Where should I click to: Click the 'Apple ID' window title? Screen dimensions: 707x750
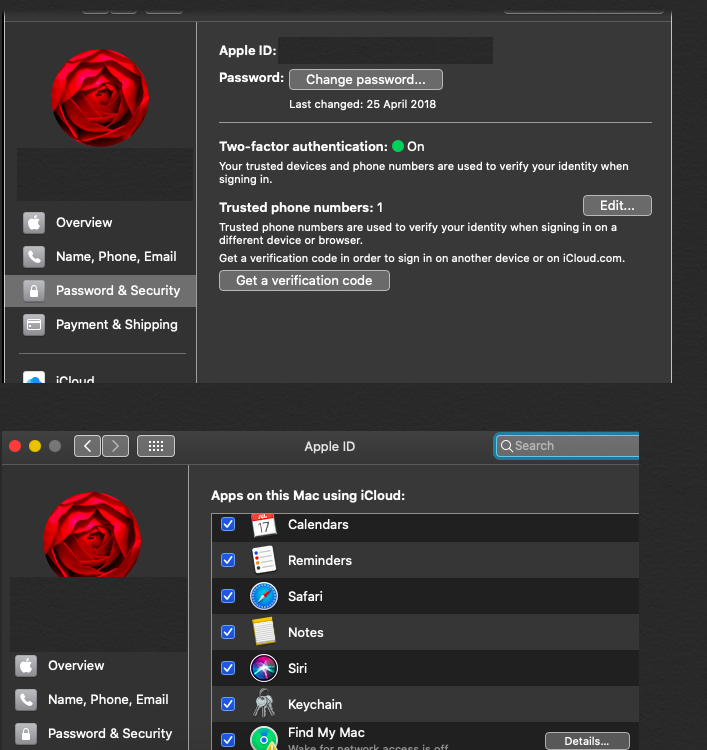pyautogui.click(x=330, y=446)
